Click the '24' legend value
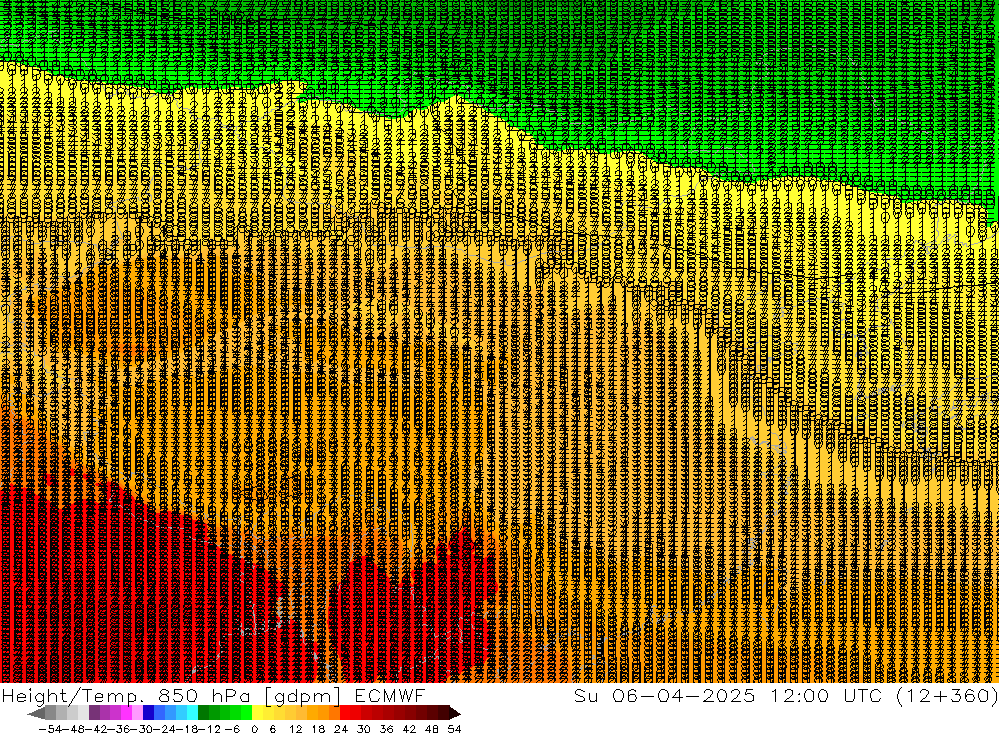The image size is (1000, 733). tap(341, 729)
